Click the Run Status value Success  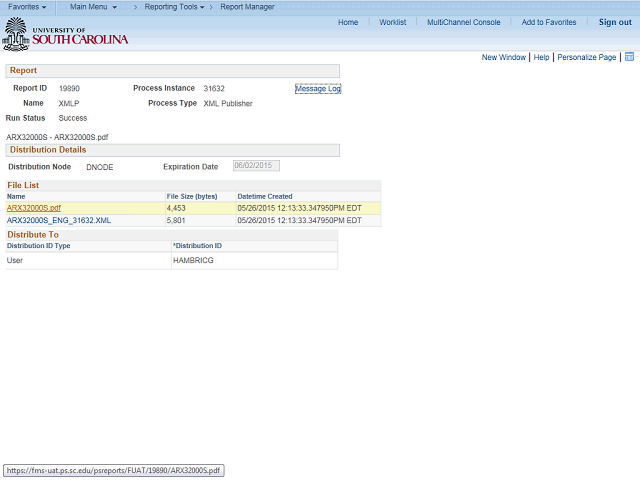click(x=73, y=118)
